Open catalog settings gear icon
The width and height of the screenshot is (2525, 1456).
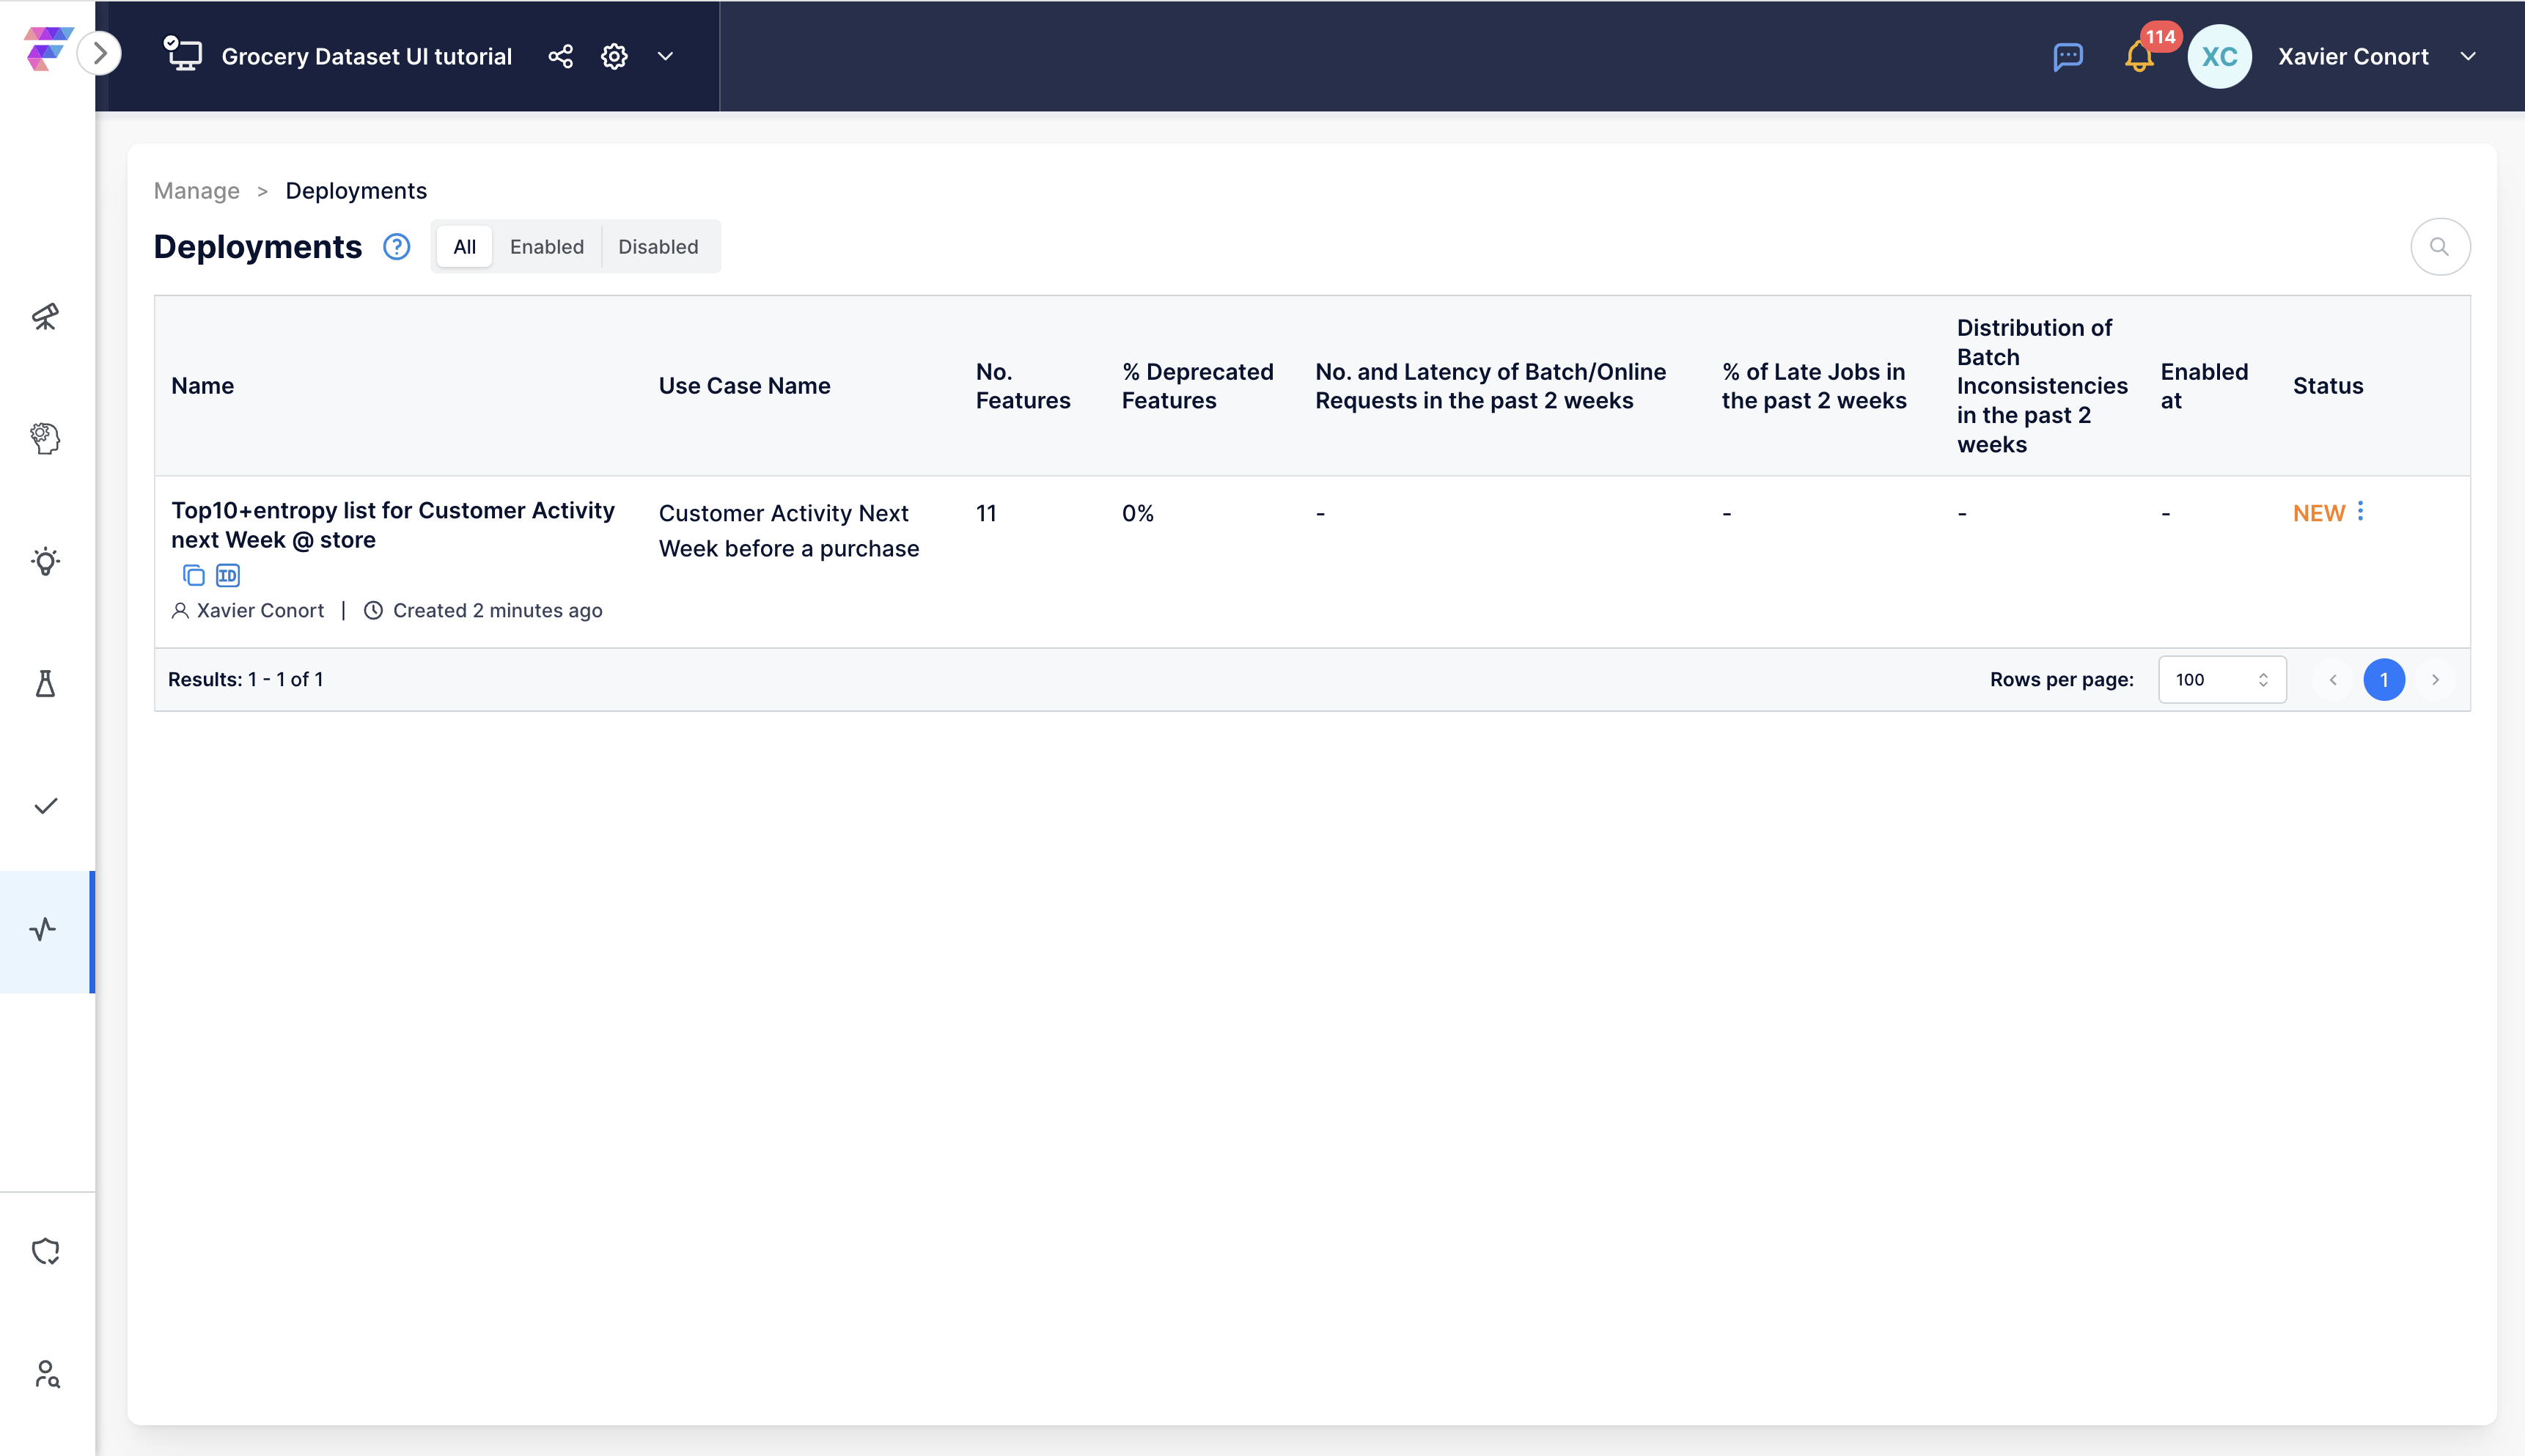[614, 56]
